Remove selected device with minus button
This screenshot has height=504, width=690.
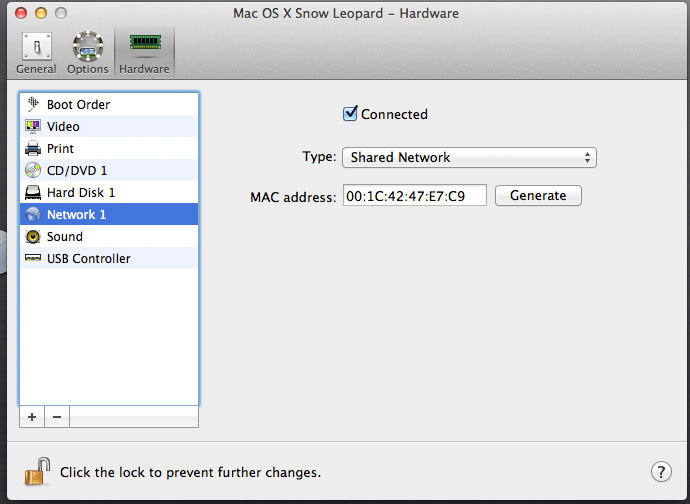[57, 417]
